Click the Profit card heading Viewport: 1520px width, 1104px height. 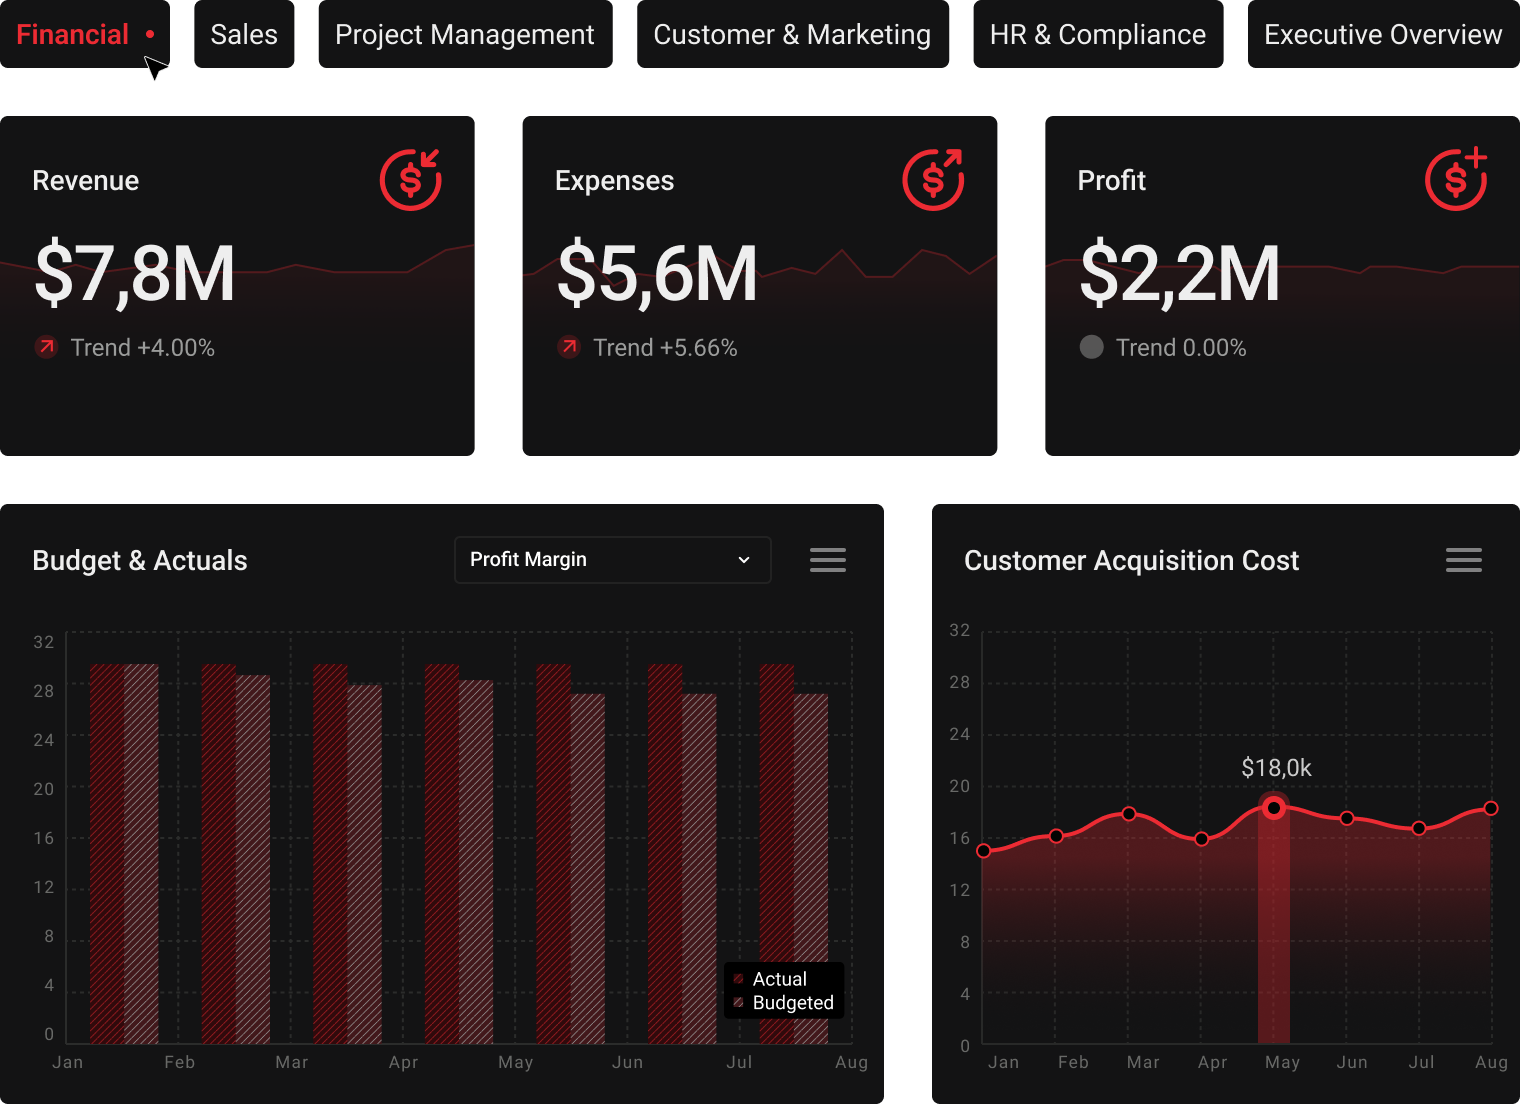point(1112,181)
